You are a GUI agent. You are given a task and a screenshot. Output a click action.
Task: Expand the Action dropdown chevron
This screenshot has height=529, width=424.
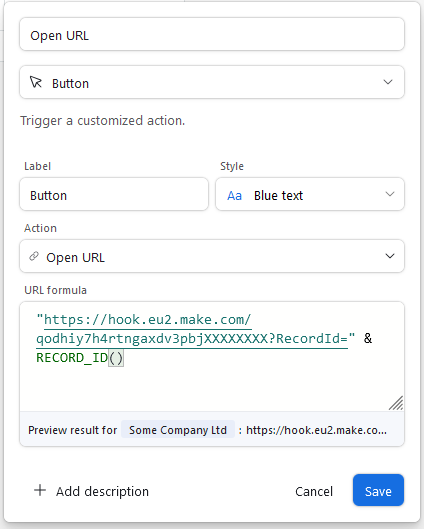coord(390,256)
